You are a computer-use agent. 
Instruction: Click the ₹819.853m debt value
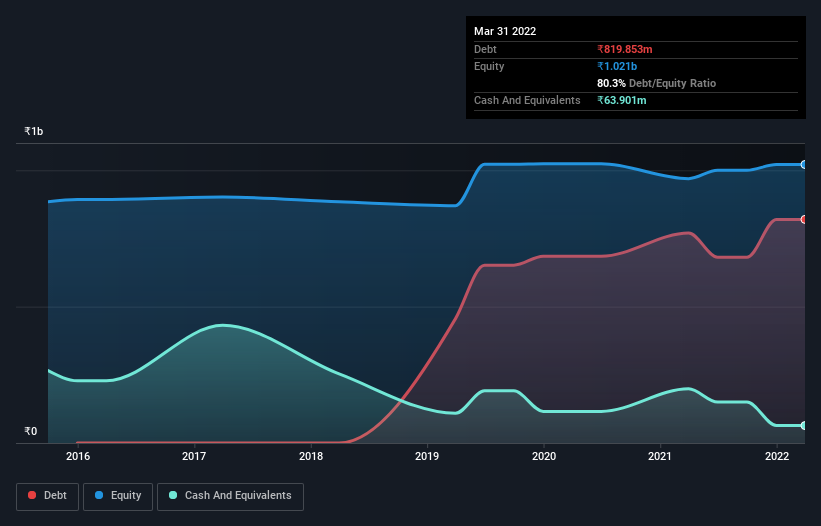[x=625, y=49]
